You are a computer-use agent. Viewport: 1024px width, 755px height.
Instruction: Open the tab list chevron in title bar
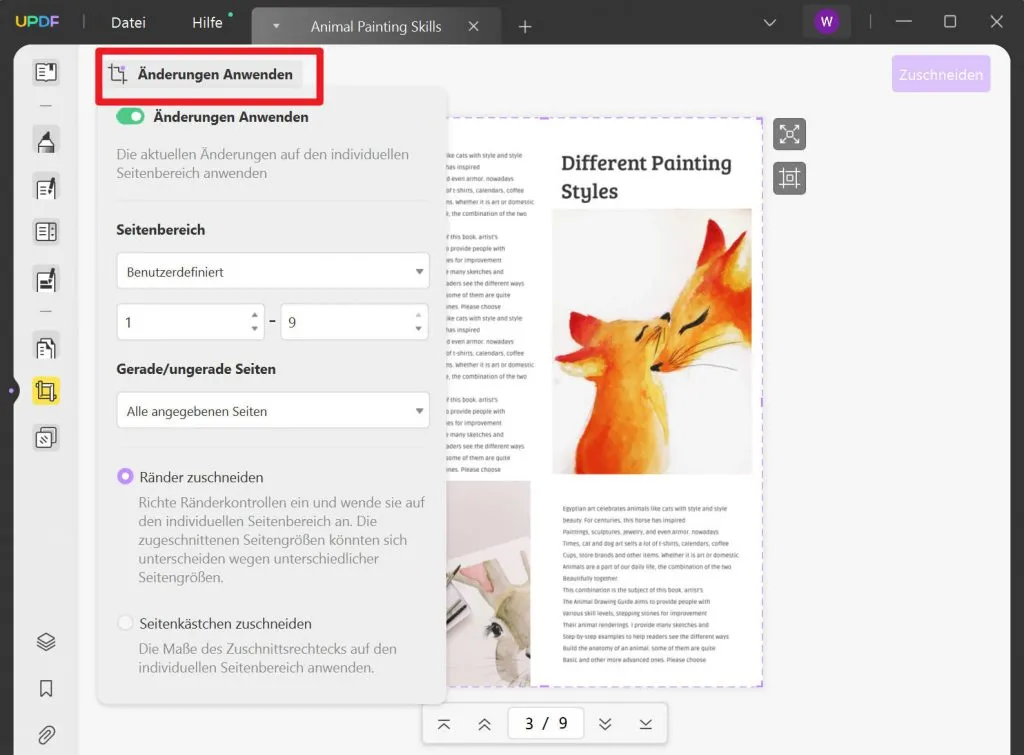tap(770, 23)
